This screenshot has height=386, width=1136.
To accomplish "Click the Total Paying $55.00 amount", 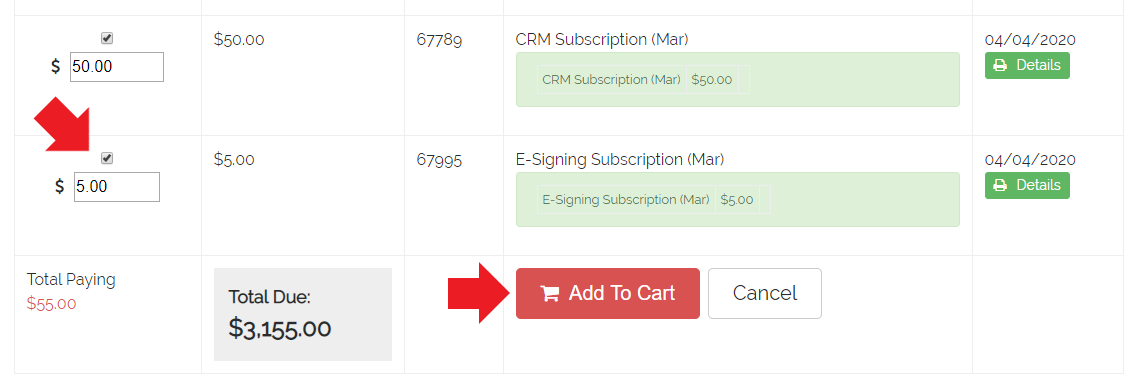I will 51,303.
